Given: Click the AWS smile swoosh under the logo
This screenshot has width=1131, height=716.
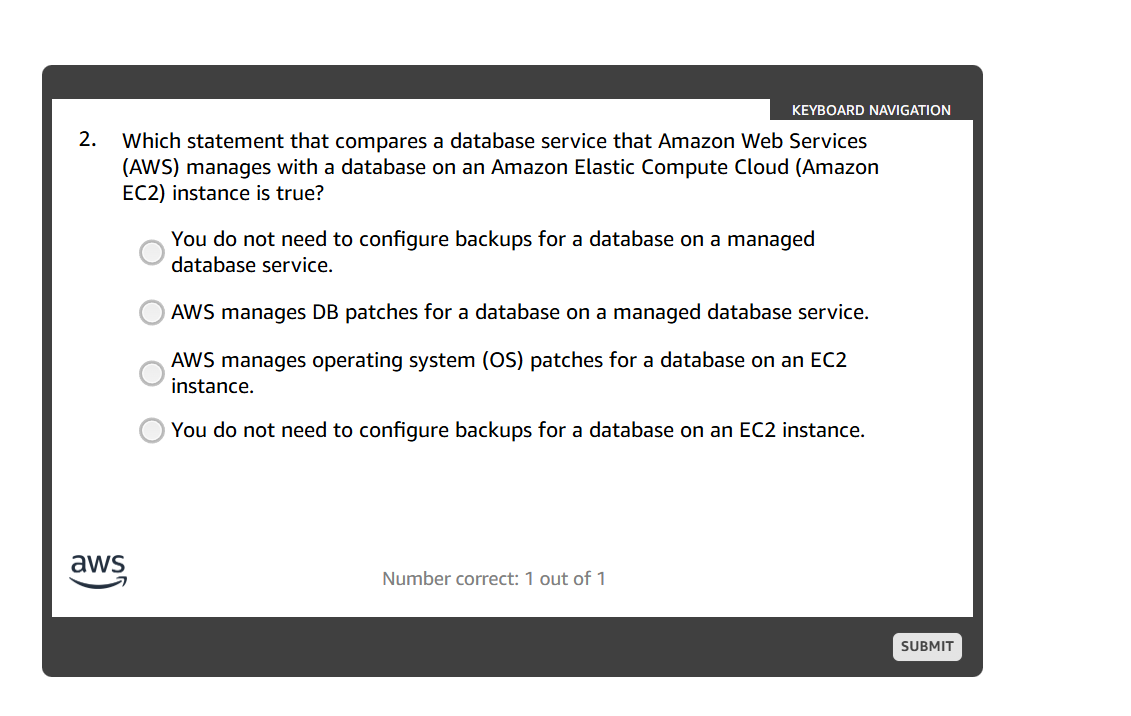Looking at the screenshot, I should click(x=99, y=584).
